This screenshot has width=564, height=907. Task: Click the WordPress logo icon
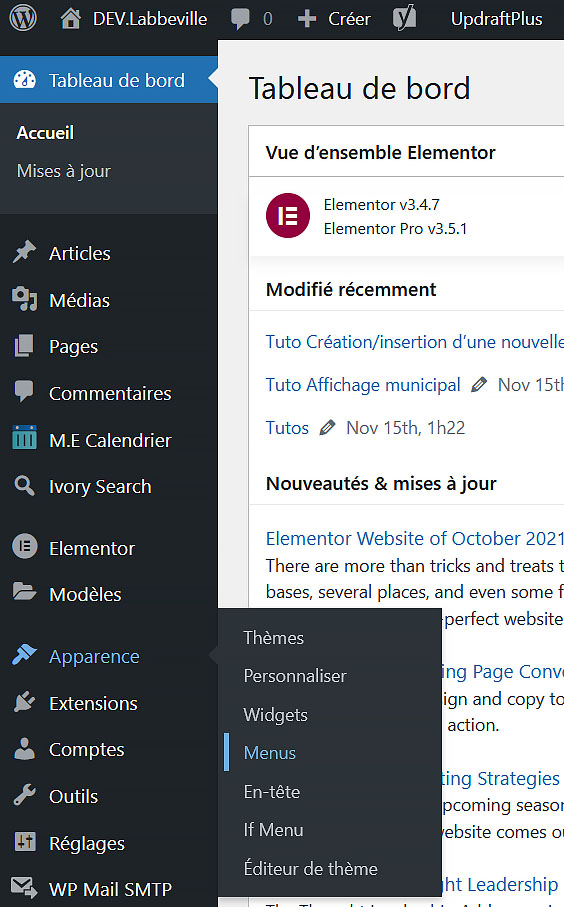coord(23,19)
